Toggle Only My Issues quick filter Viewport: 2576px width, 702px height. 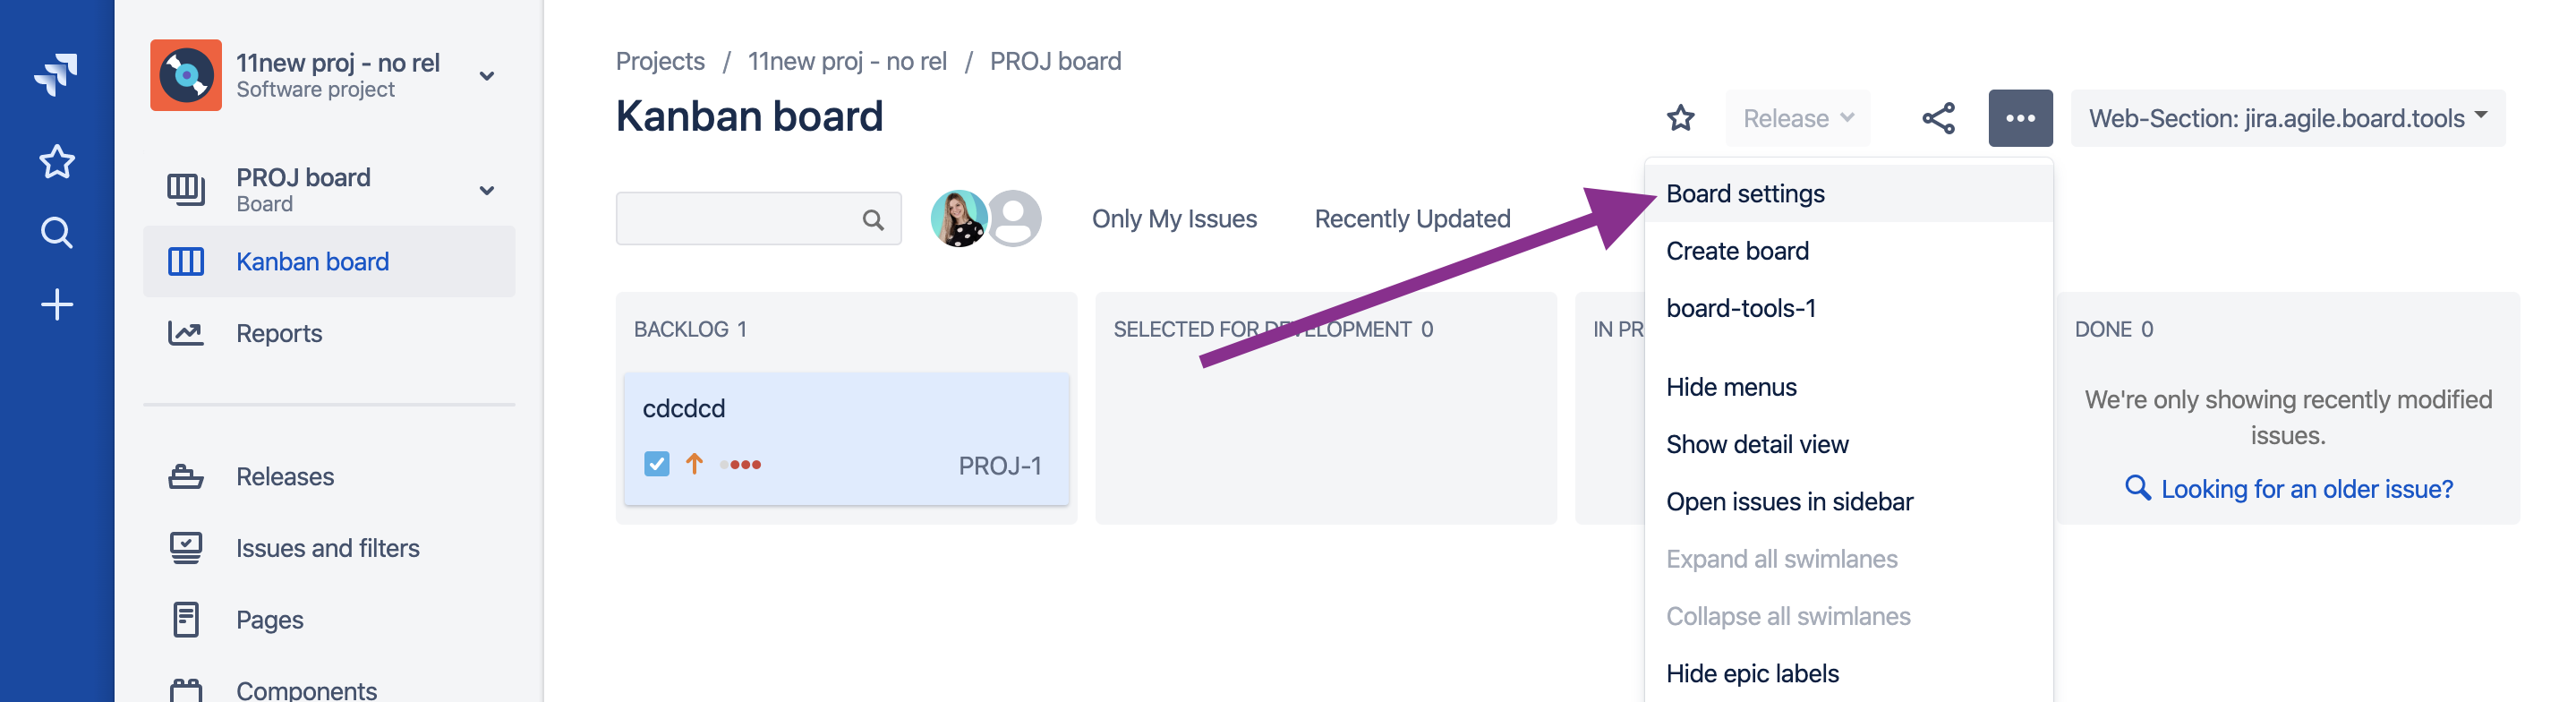pos(1174,219)
